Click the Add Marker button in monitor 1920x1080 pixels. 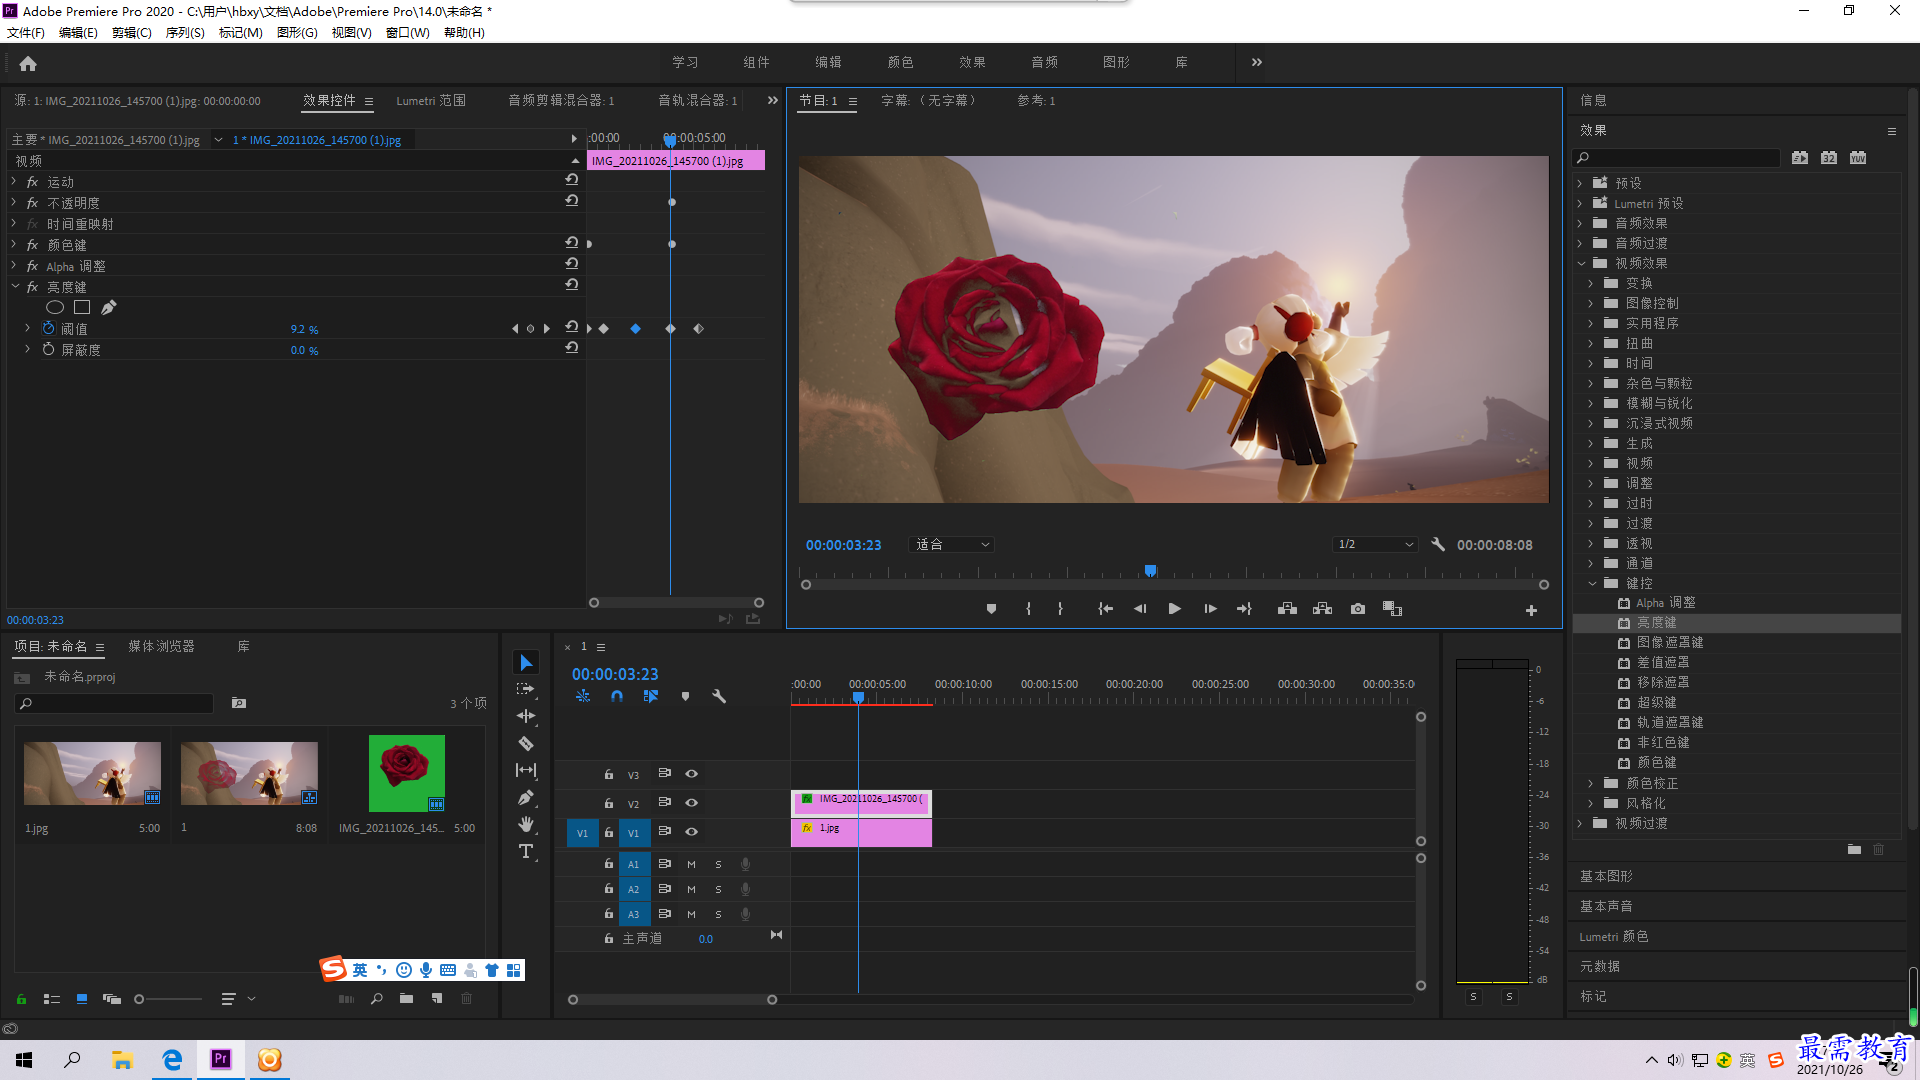[991, 609]
